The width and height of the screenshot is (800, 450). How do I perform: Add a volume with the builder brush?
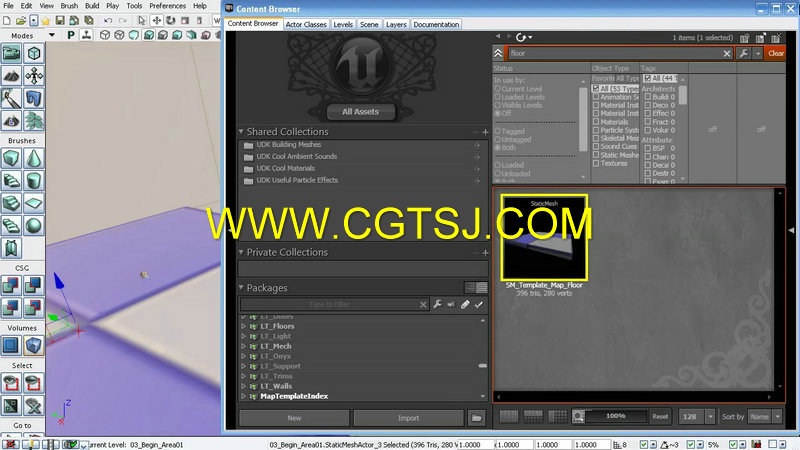point(34,345)
